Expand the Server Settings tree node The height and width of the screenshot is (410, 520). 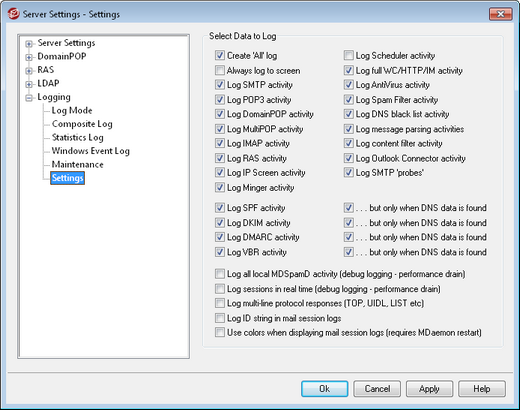pos(29,44)
